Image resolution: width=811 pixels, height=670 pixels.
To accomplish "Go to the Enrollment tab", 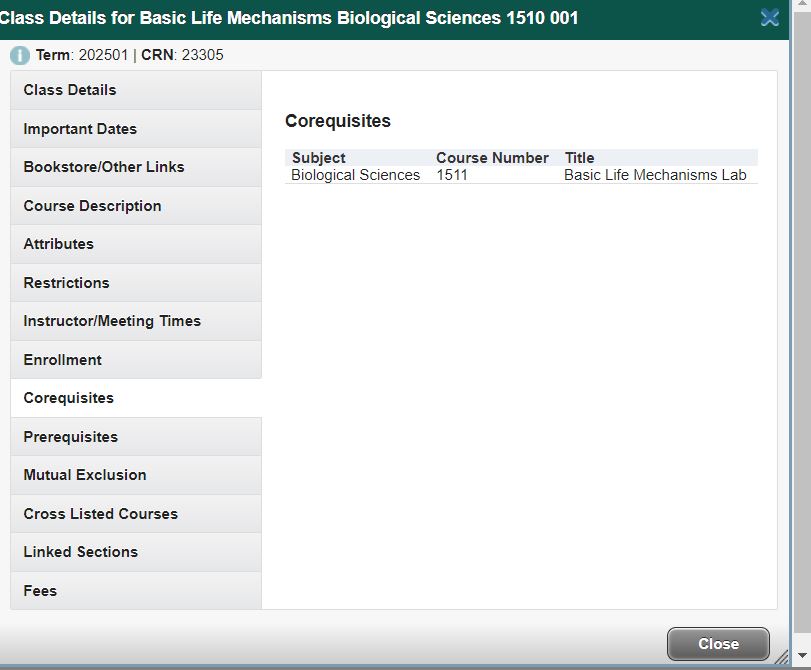I will (136, 360).
